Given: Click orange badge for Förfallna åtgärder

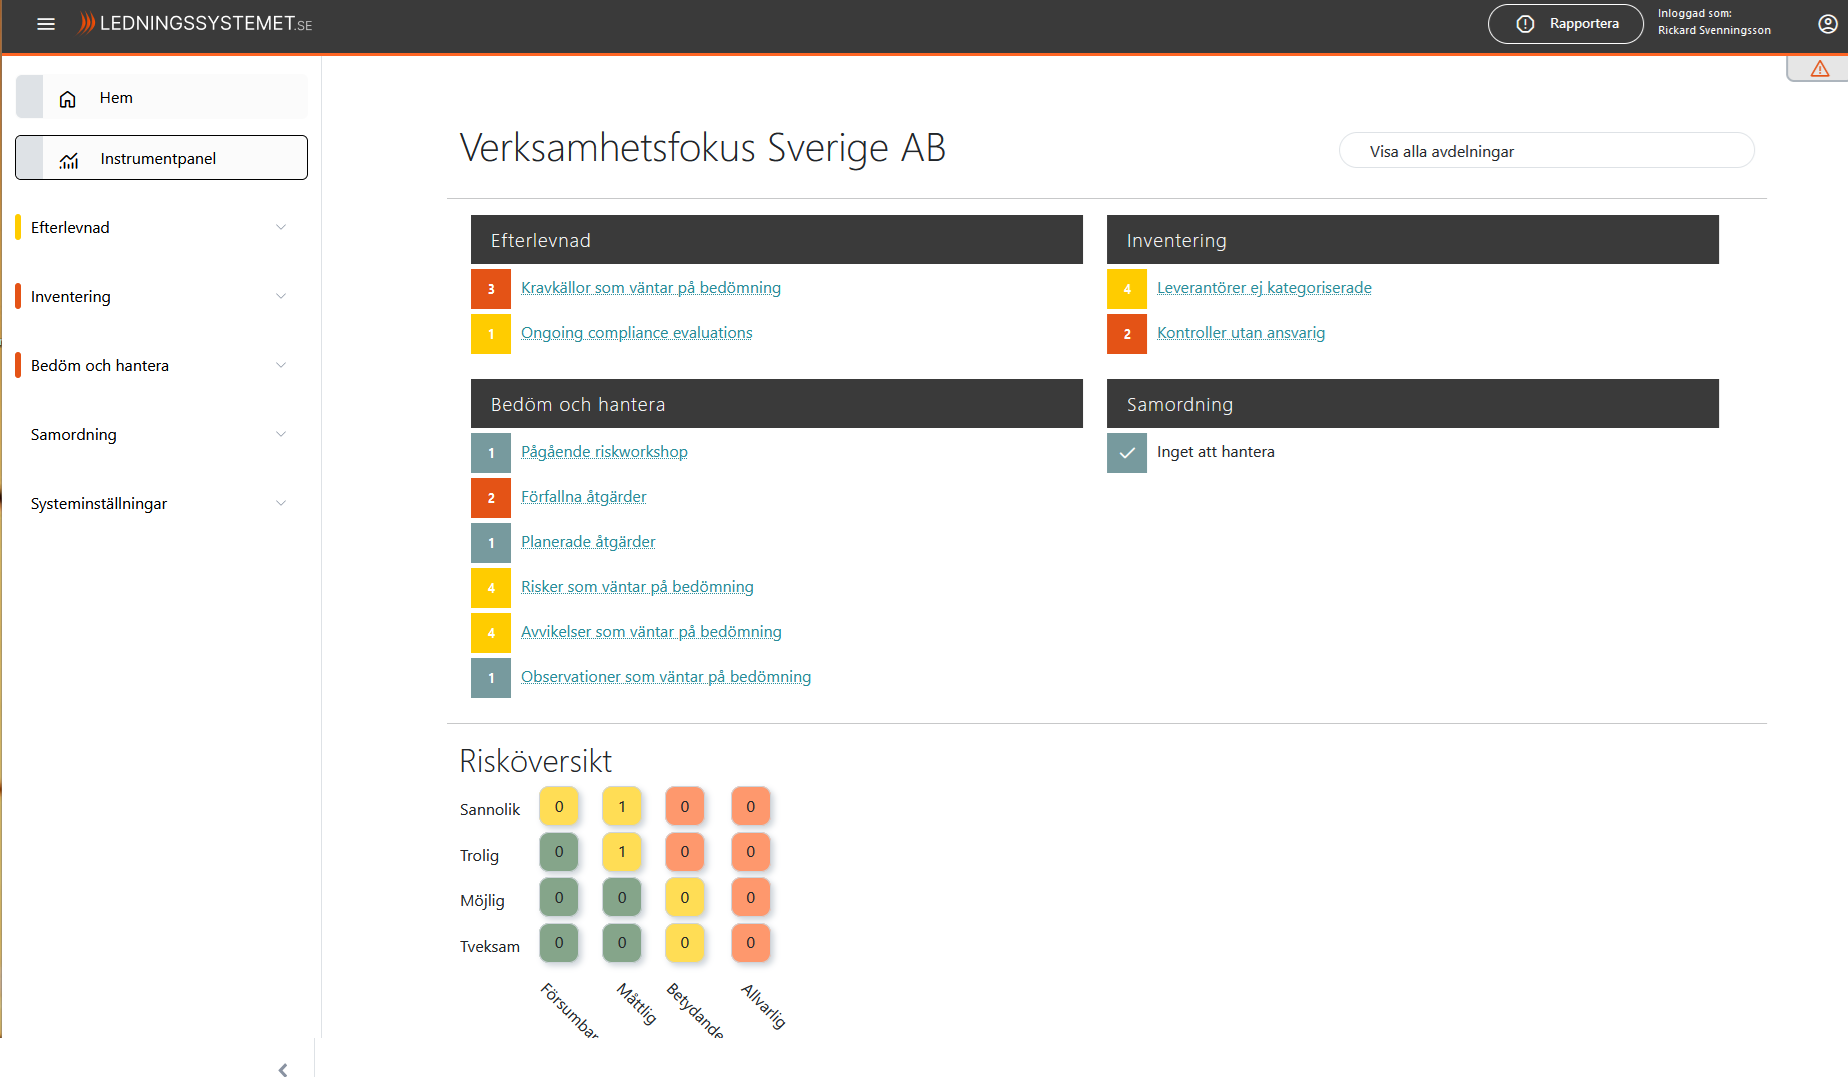Looking at the screenshot, I should click(x=491, y=498).
